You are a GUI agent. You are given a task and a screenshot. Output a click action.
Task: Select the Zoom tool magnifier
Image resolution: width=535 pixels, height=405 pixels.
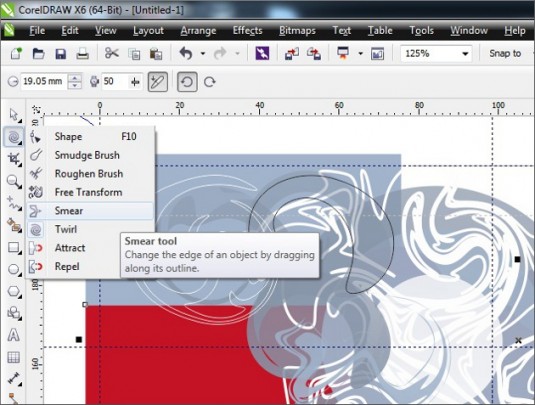pyautogui.click(x=14, y=182)
